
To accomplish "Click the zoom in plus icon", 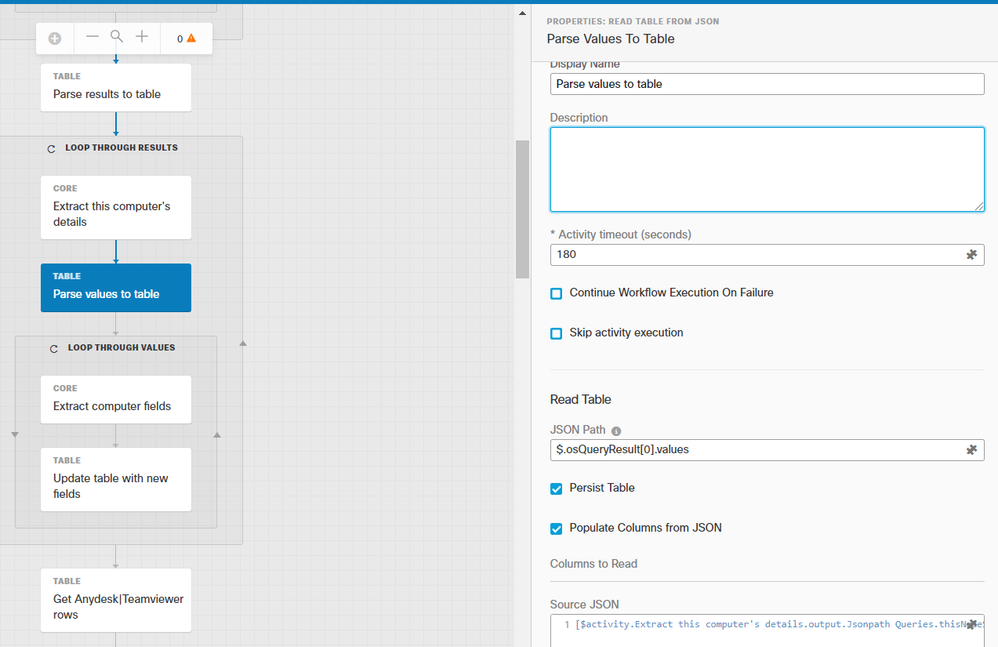I will click(x=141, y=37).
